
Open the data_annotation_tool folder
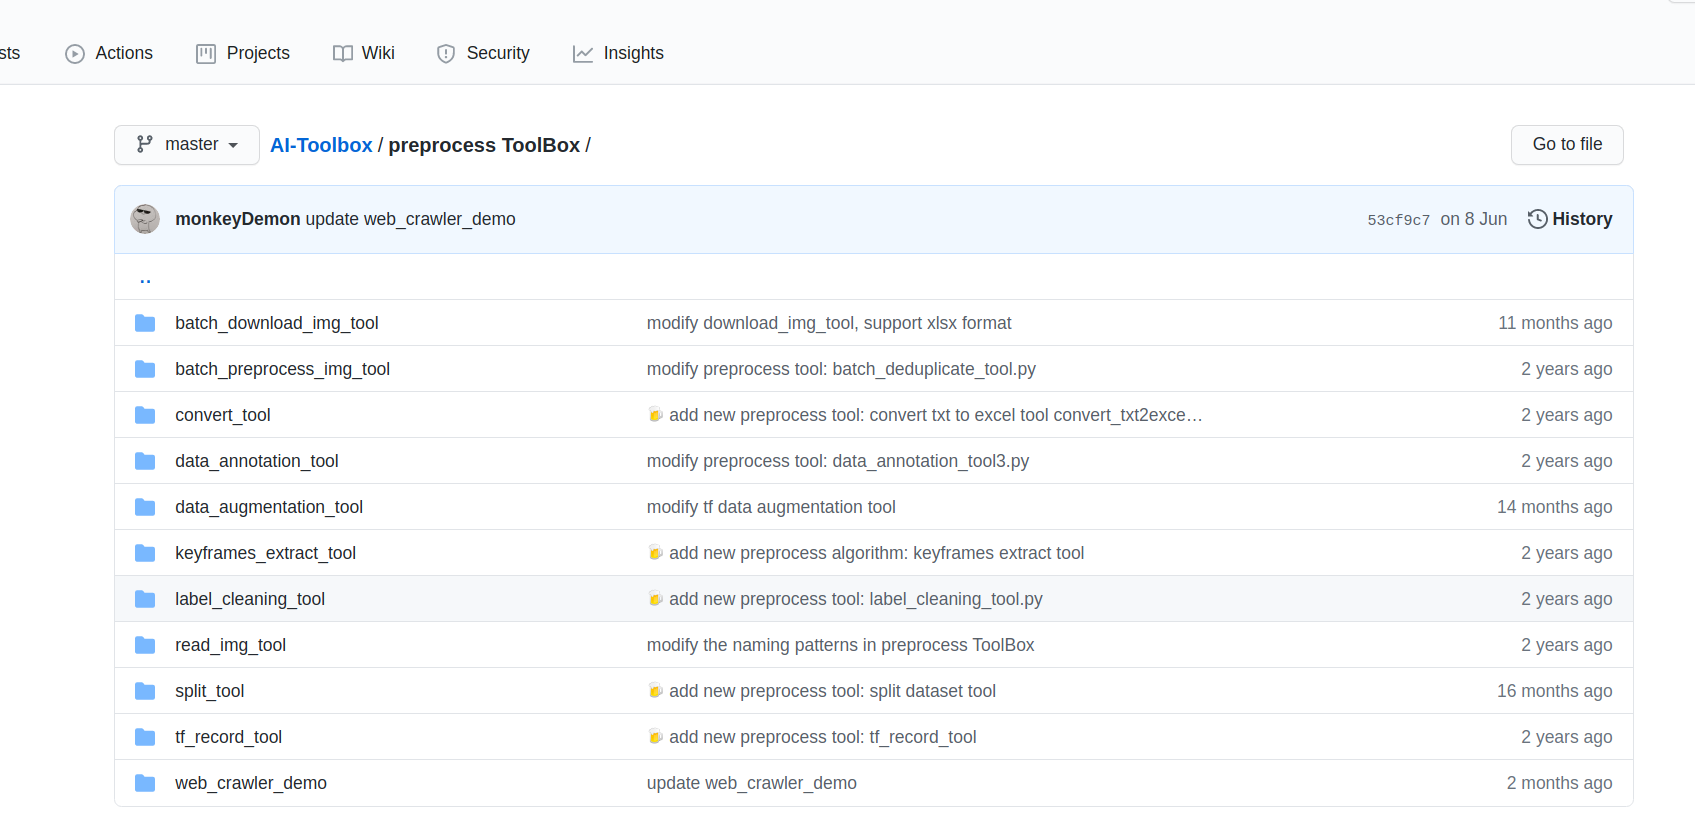(256, 461)
